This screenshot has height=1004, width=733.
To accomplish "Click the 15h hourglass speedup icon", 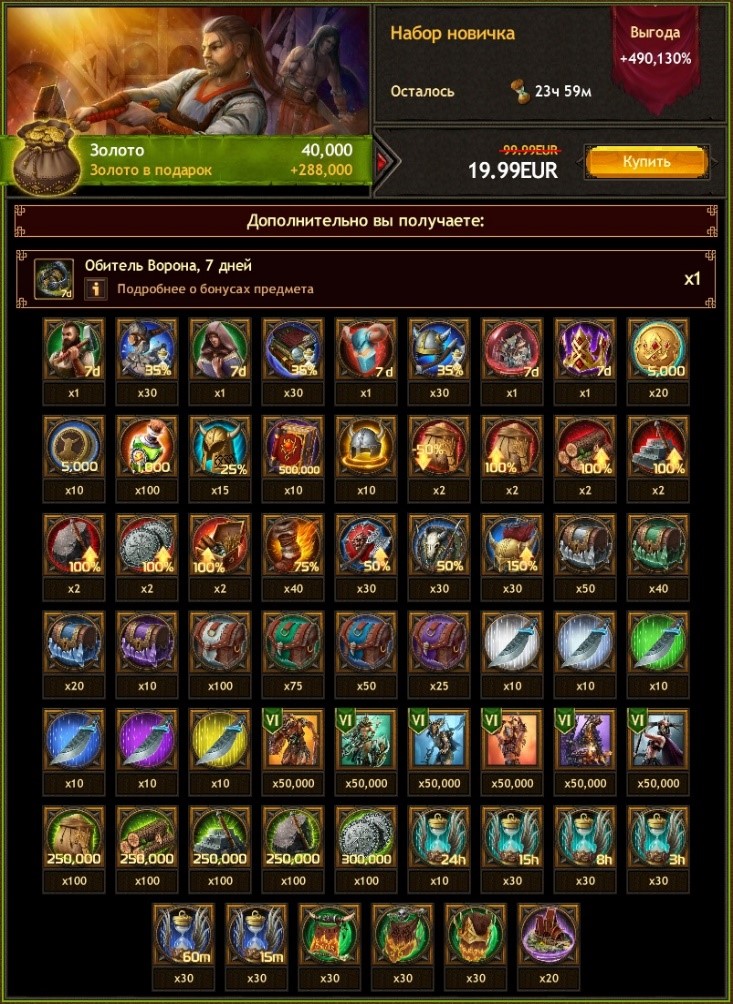I will click(x=512, y=837).
